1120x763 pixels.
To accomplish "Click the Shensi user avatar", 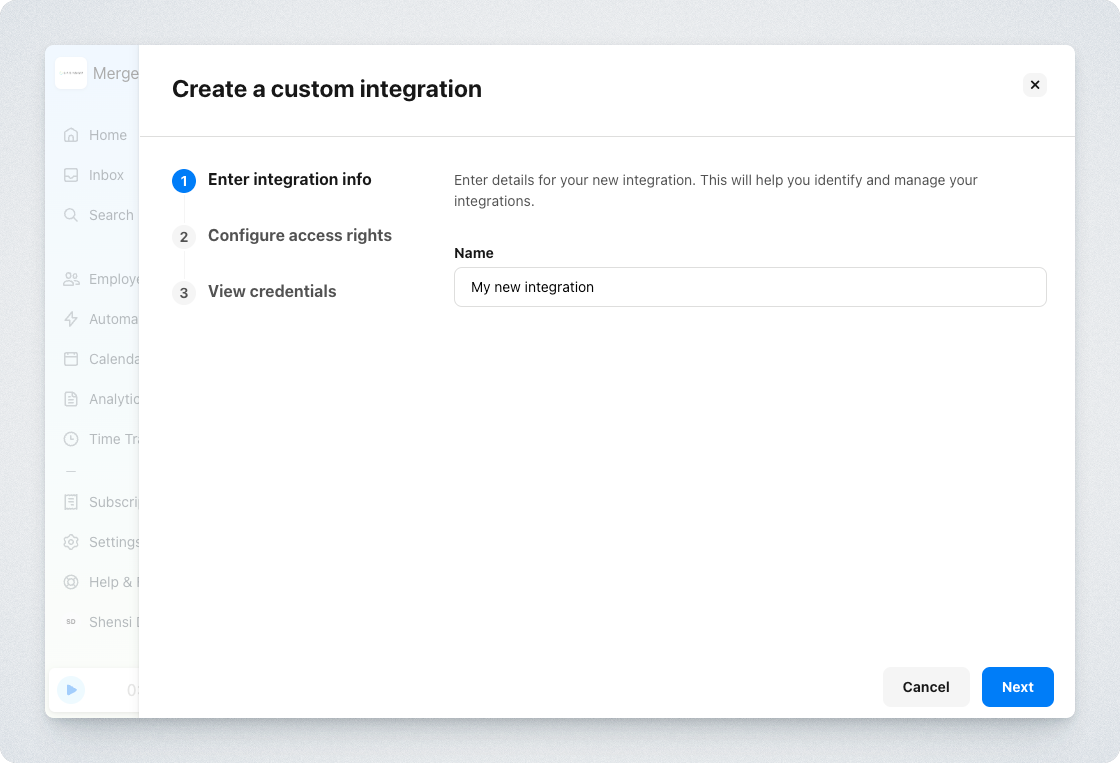I will click(x=71, y=622).
